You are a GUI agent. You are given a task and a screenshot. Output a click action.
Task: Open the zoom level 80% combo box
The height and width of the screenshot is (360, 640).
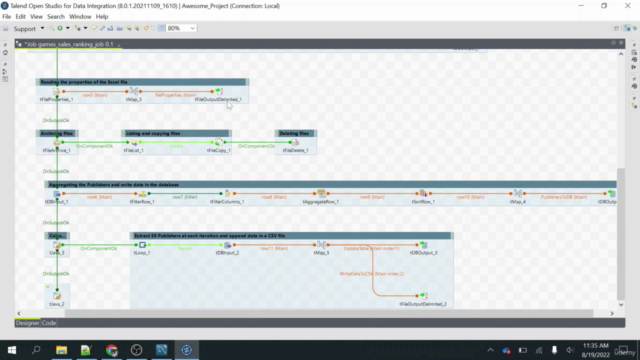pos(181,28)
